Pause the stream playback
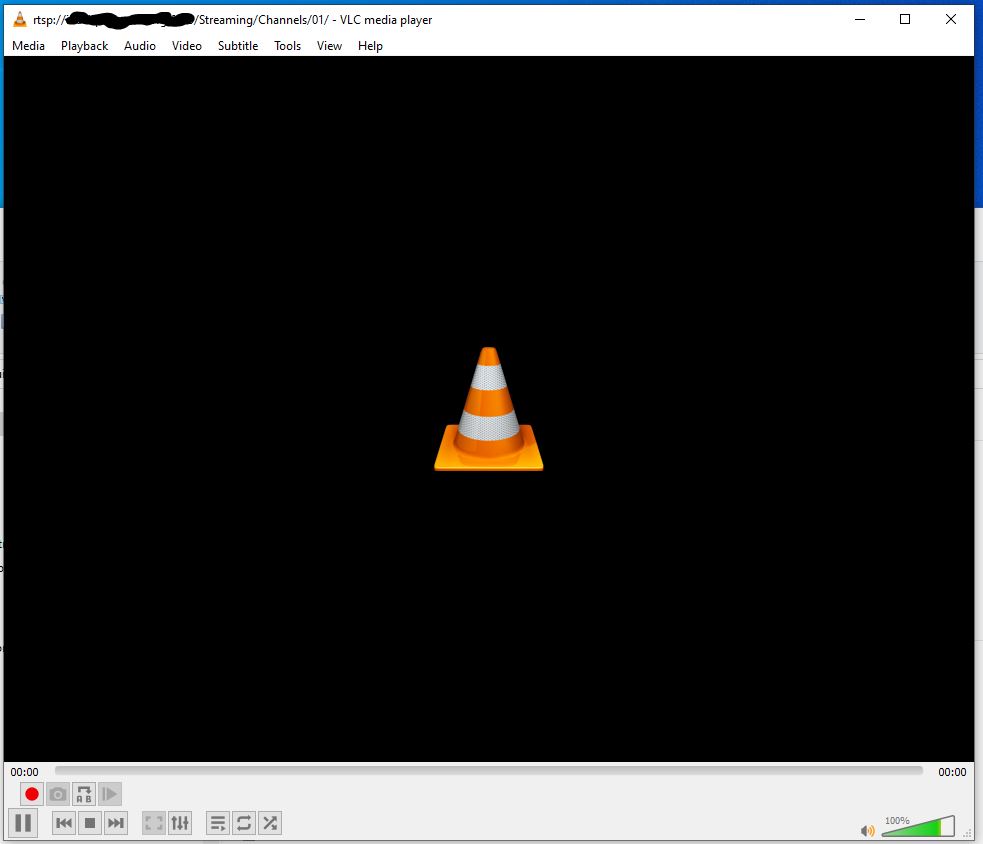The image size is (983, 844). (23, 823)
